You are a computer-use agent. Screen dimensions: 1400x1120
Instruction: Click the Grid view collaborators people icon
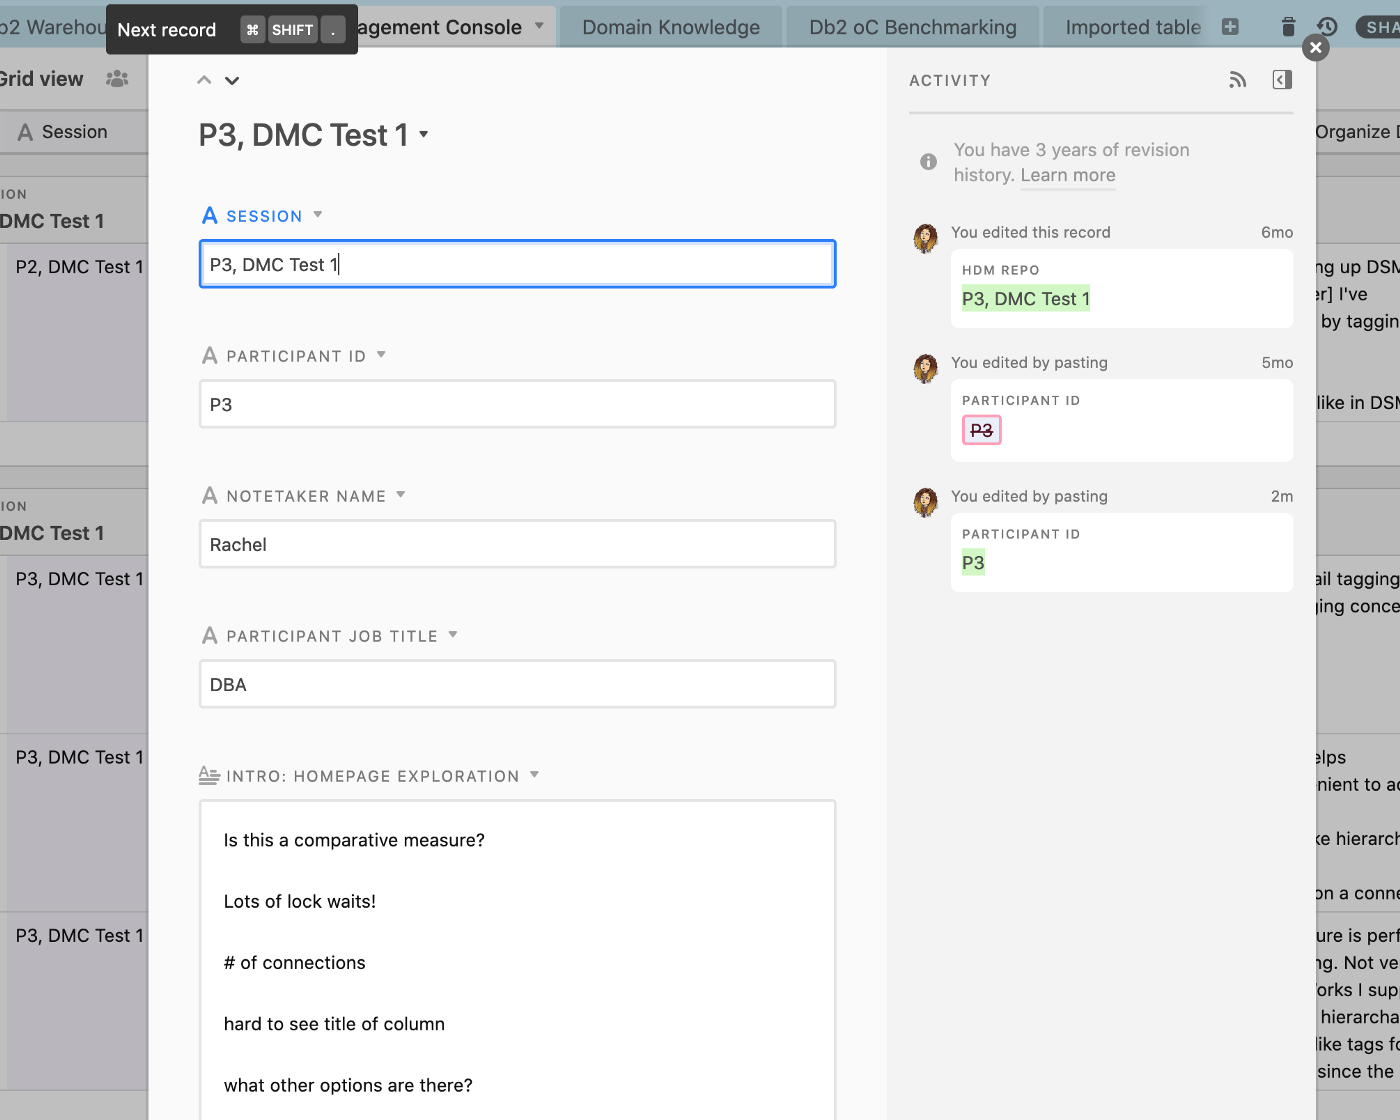tap(117, 78)
